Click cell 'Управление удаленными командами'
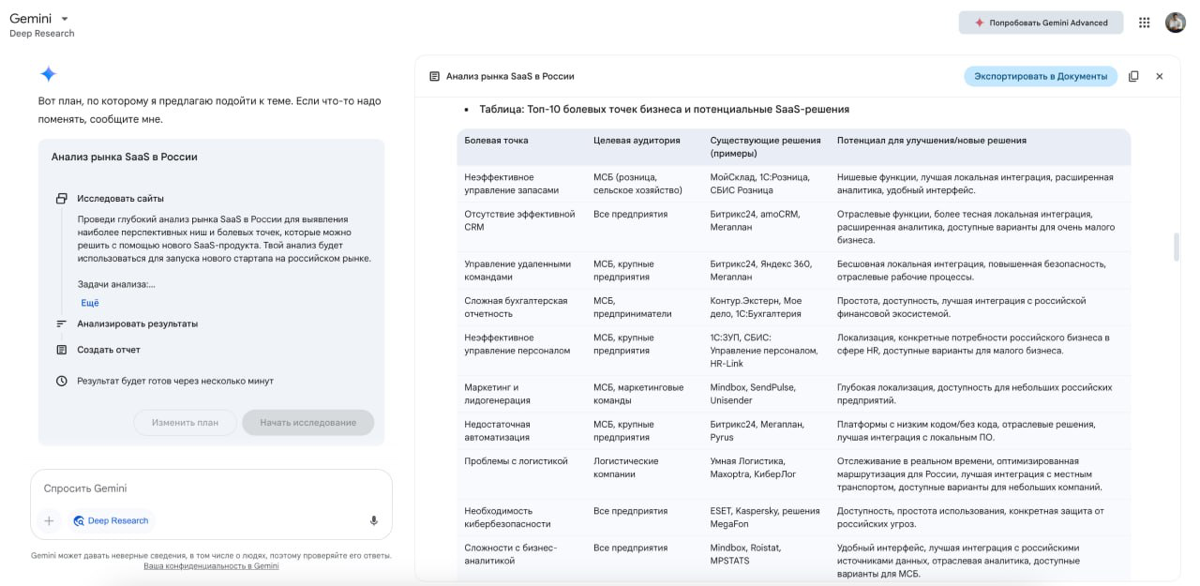Viewport: 1200px width, 586px height. tap(517, 270)
